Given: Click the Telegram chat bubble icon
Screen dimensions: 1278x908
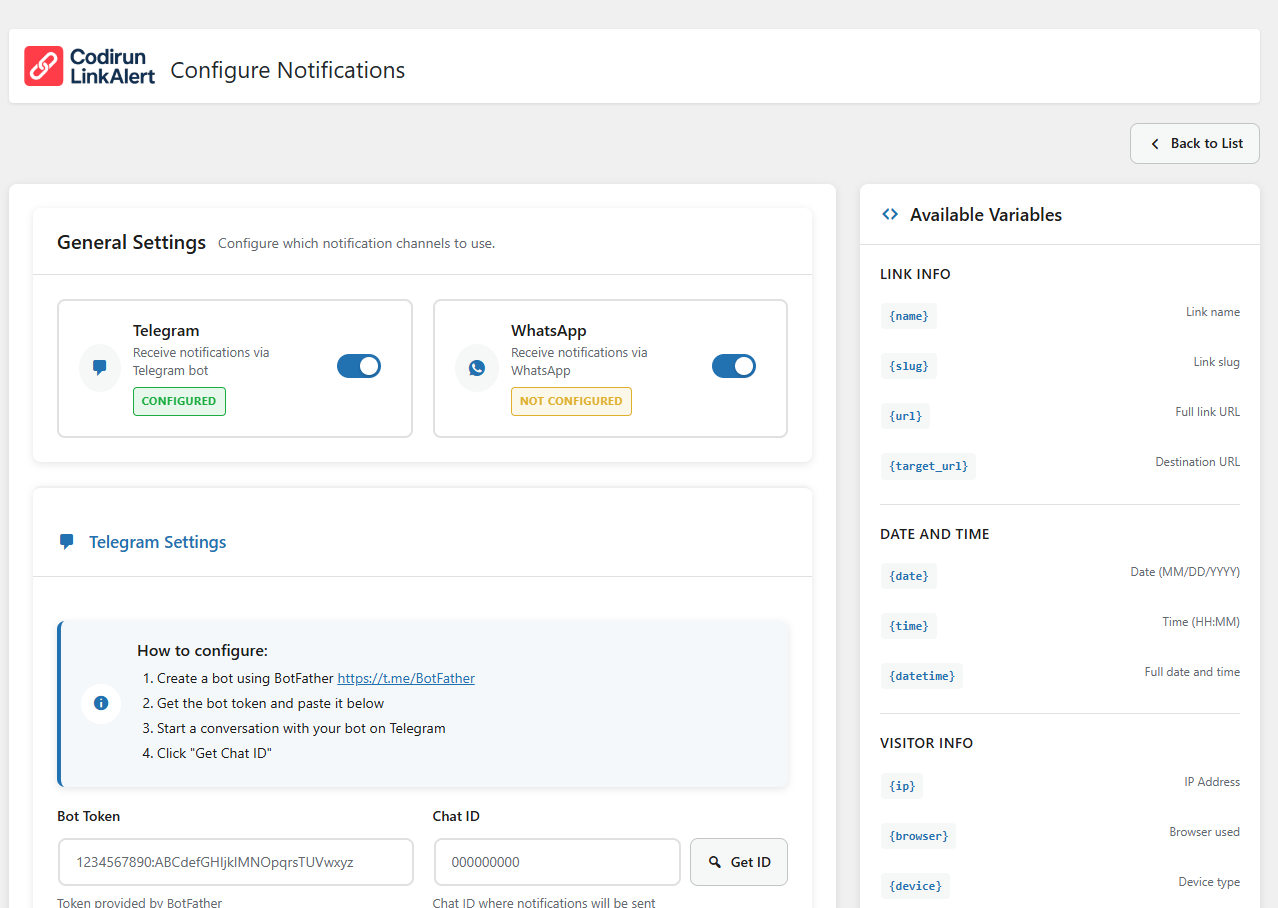Looking at the screenshot, I should (x=100, y=368).
